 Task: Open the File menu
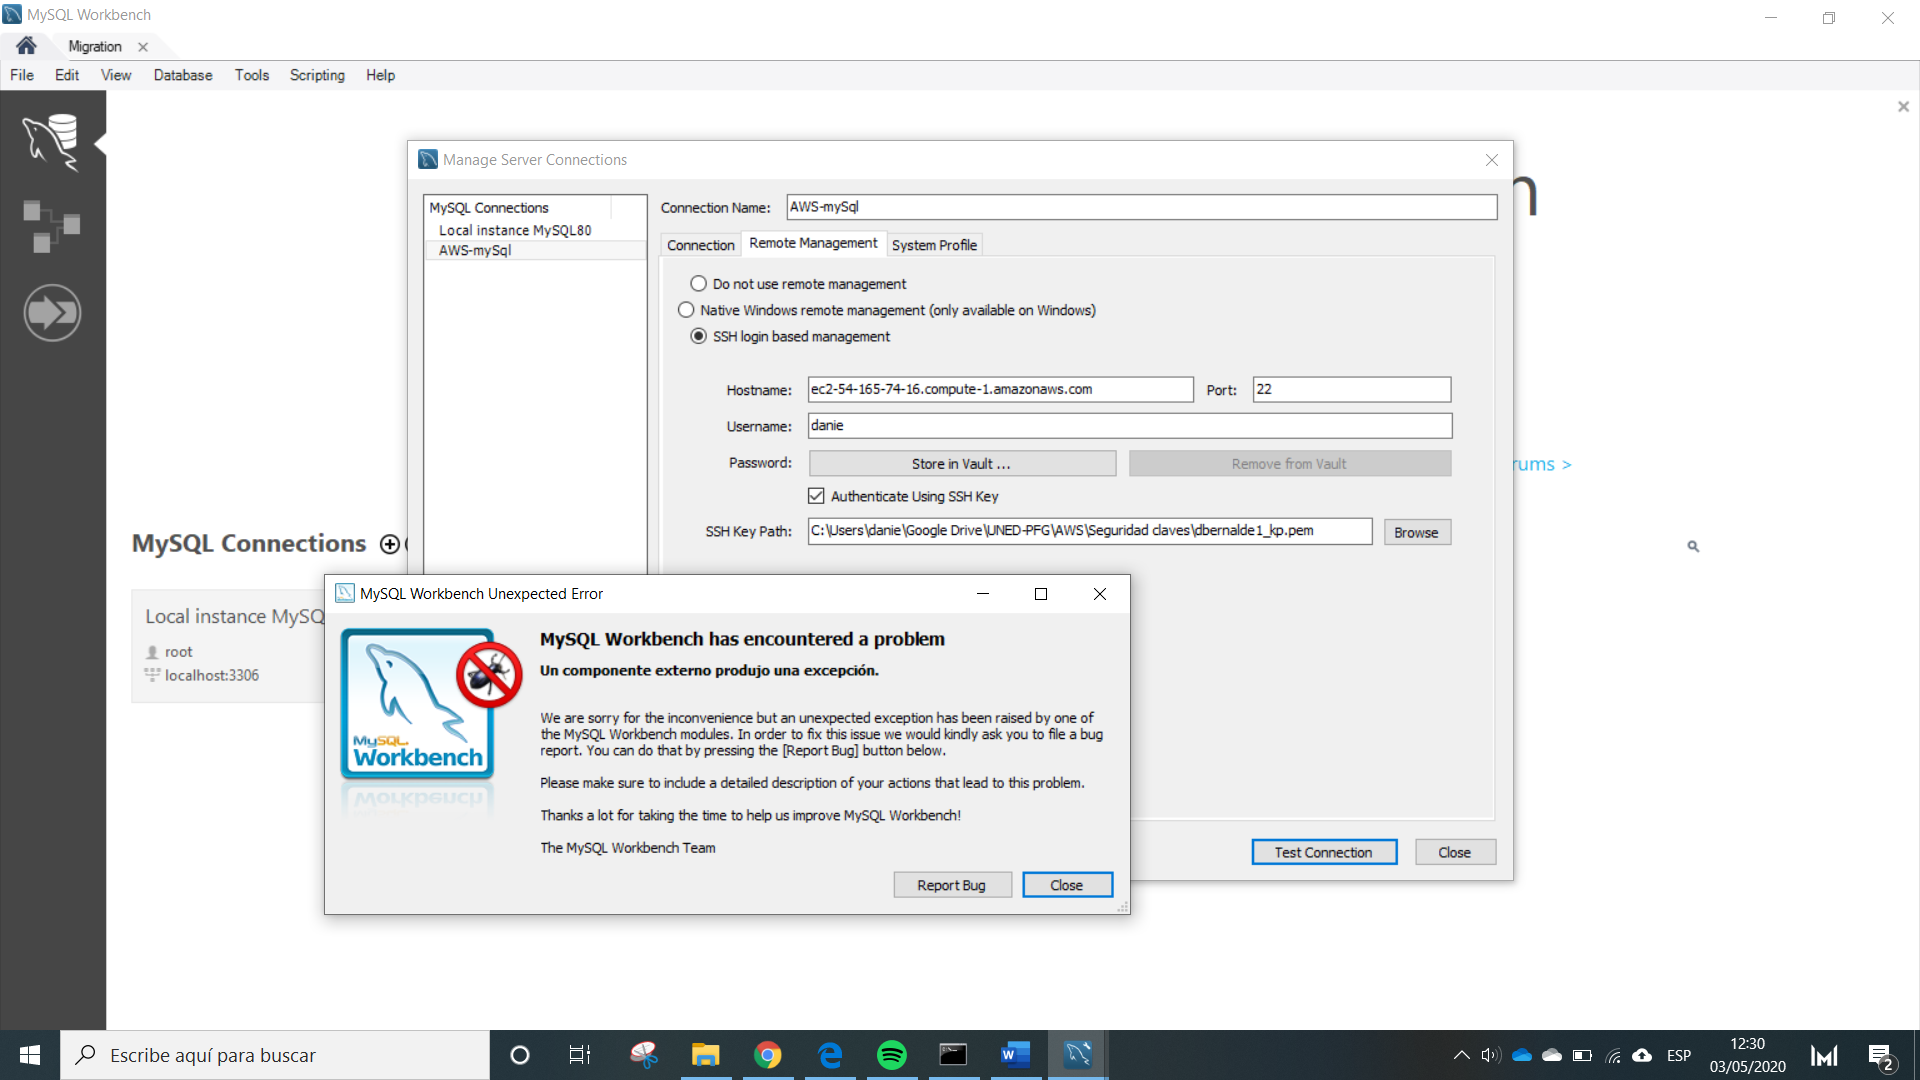point(22,75)
